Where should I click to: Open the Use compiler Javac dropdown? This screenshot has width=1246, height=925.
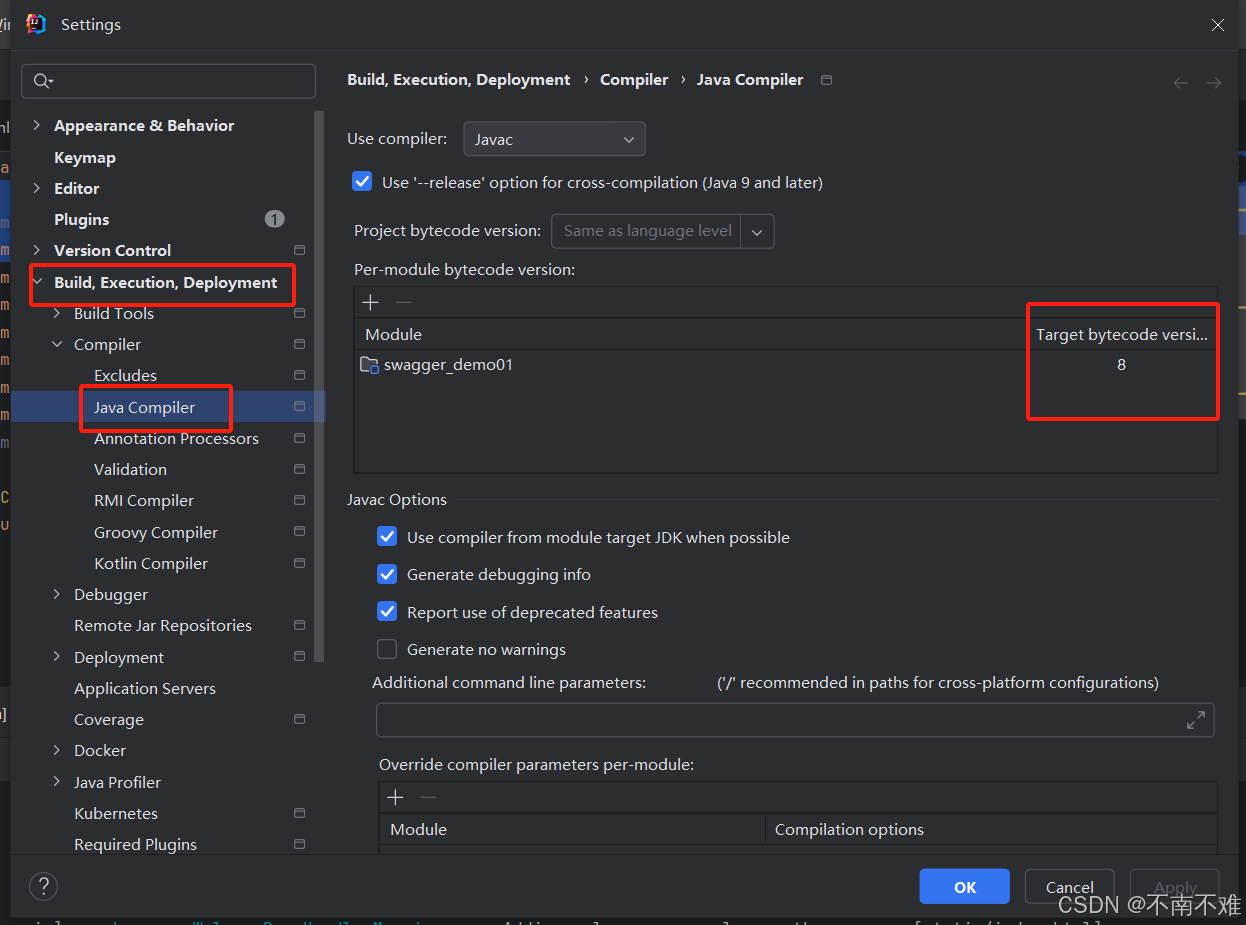[554, 139]
